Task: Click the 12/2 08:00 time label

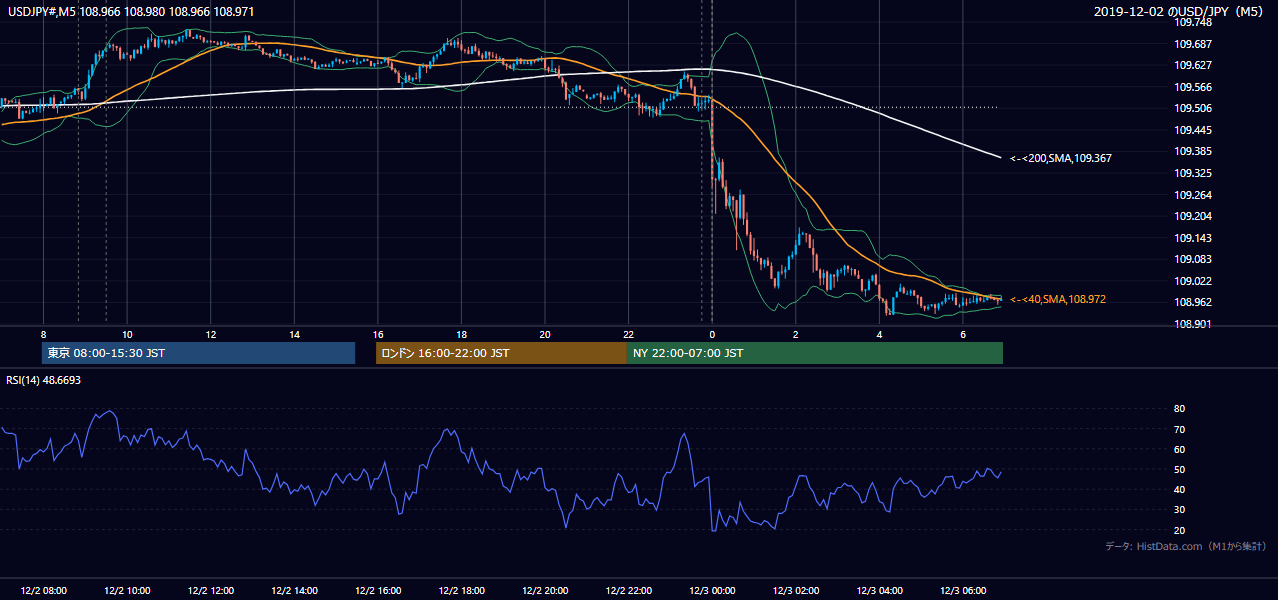Action: pyautogui.click(x=43, y=590)
